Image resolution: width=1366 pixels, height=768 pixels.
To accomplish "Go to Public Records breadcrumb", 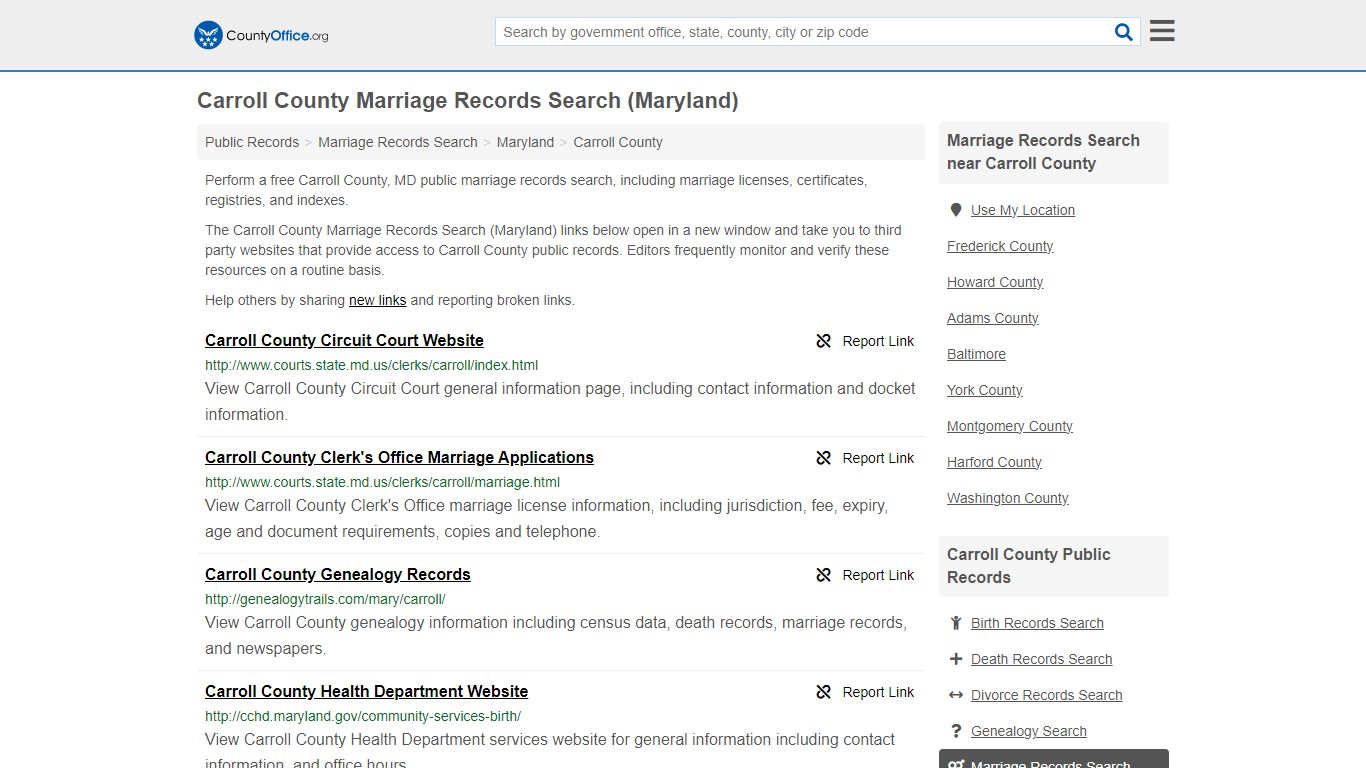I will [252, 142].
